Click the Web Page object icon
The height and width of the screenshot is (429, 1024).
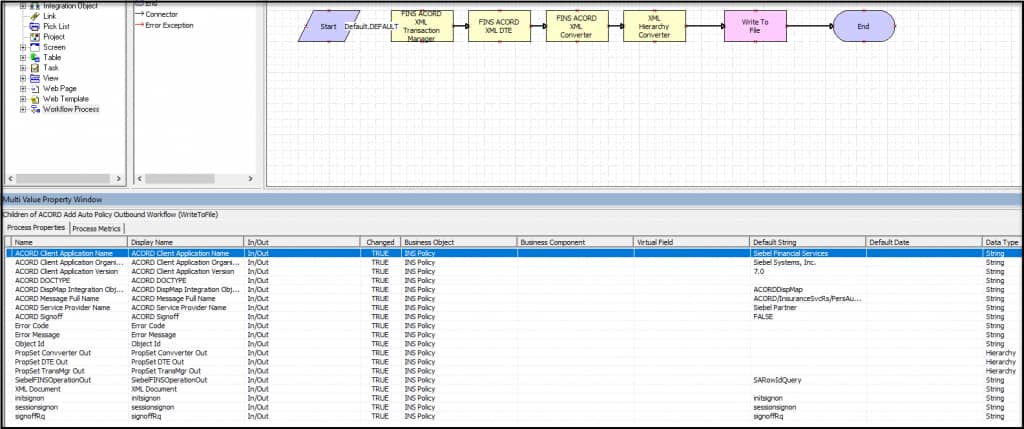(35, 89)
